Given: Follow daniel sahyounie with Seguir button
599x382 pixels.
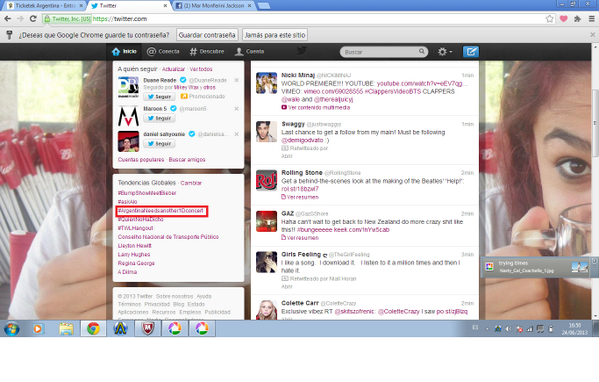Looking at the screenshot, I should [x=159, y=144].
